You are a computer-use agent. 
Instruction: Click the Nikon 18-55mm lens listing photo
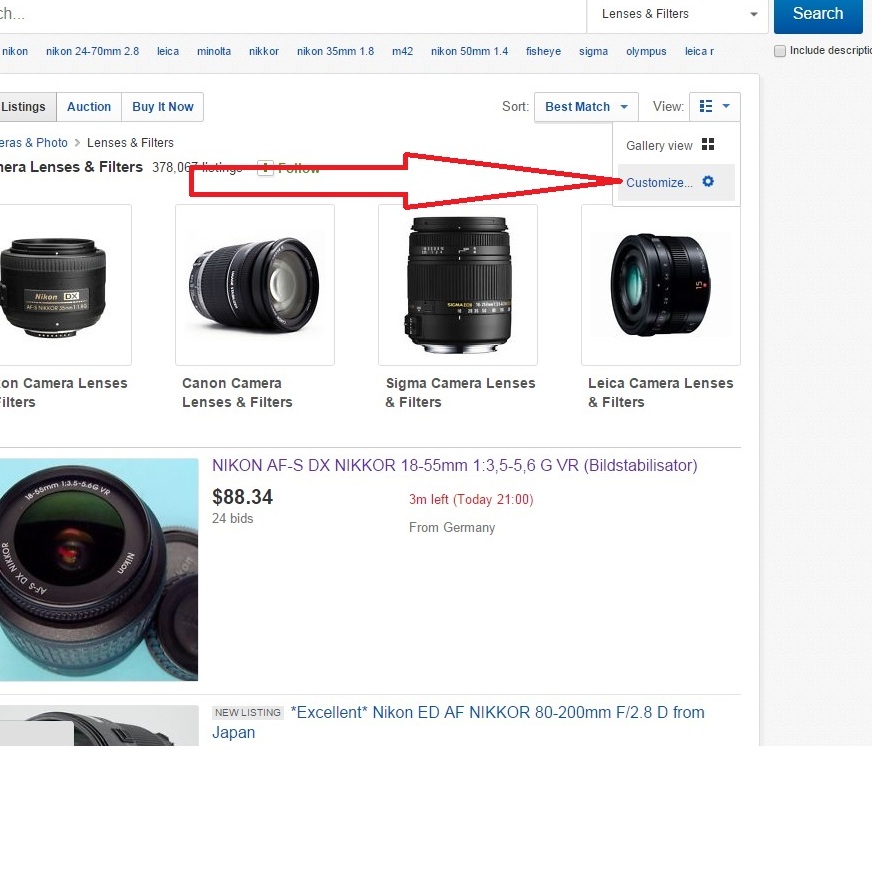[99, 570]
